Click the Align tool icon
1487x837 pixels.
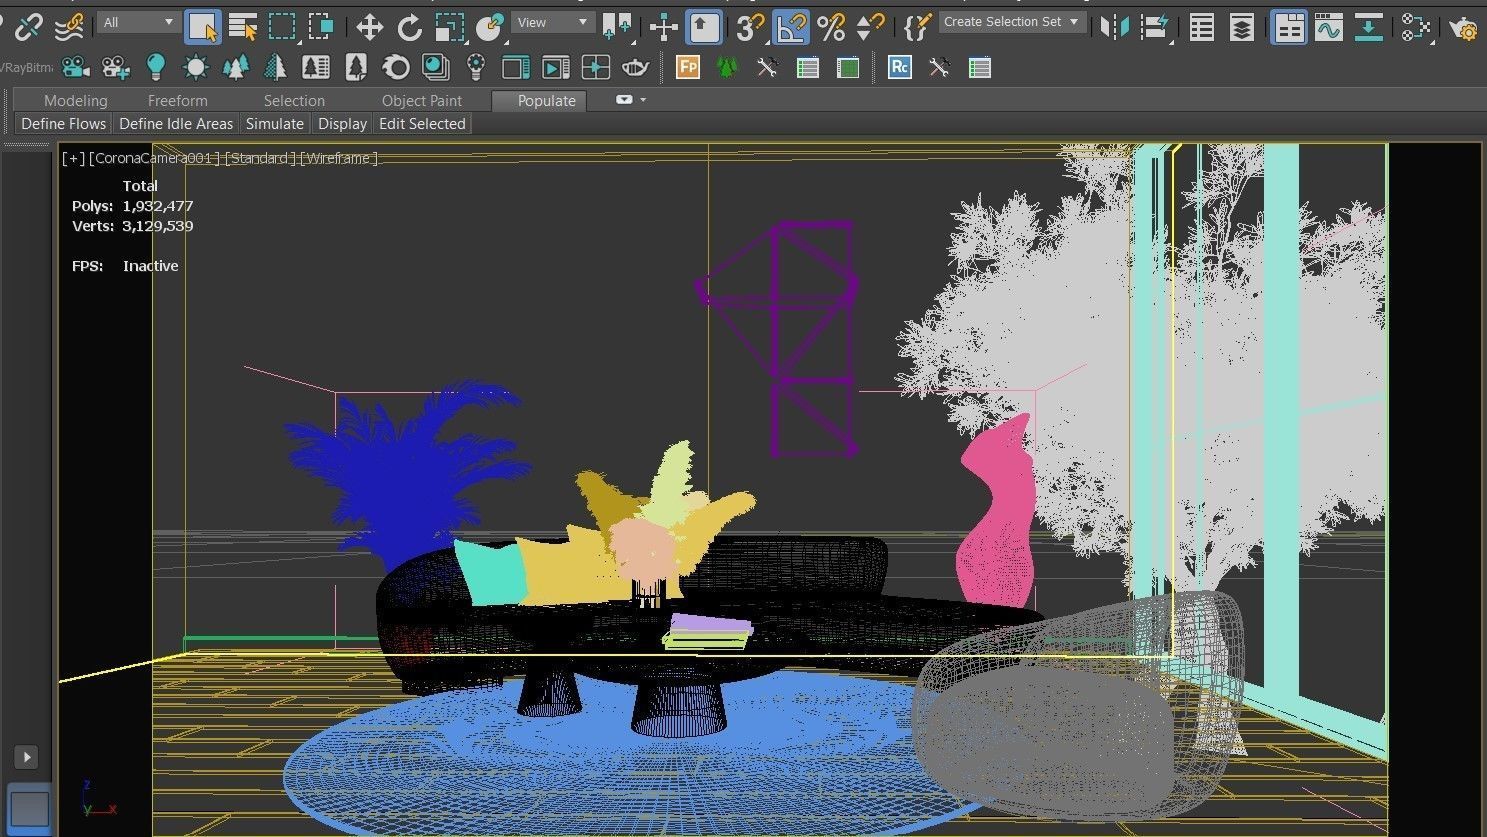[1154, 27]
